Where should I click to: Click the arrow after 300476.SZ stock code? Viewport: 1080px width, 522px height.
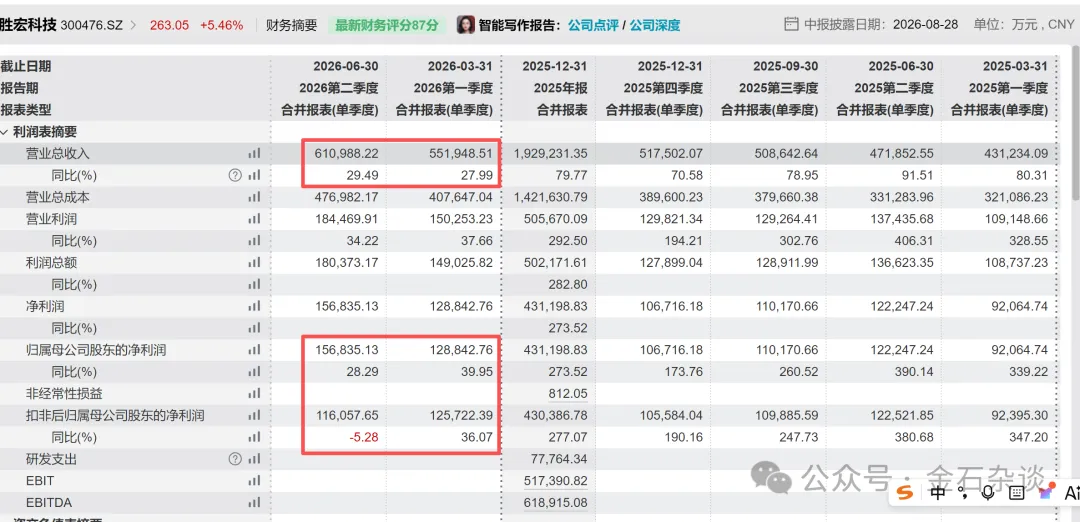pos(133,25)
